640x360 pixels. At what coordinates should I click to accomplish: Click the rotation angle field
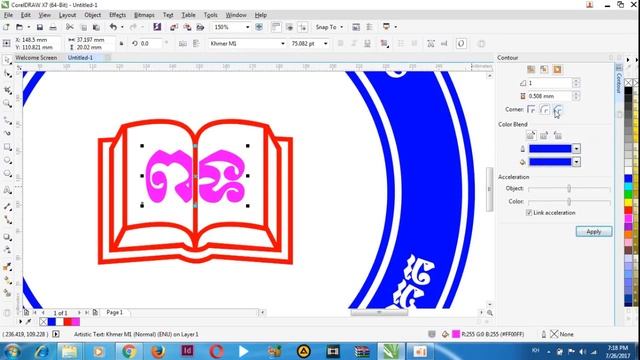[x=150, y=44]
